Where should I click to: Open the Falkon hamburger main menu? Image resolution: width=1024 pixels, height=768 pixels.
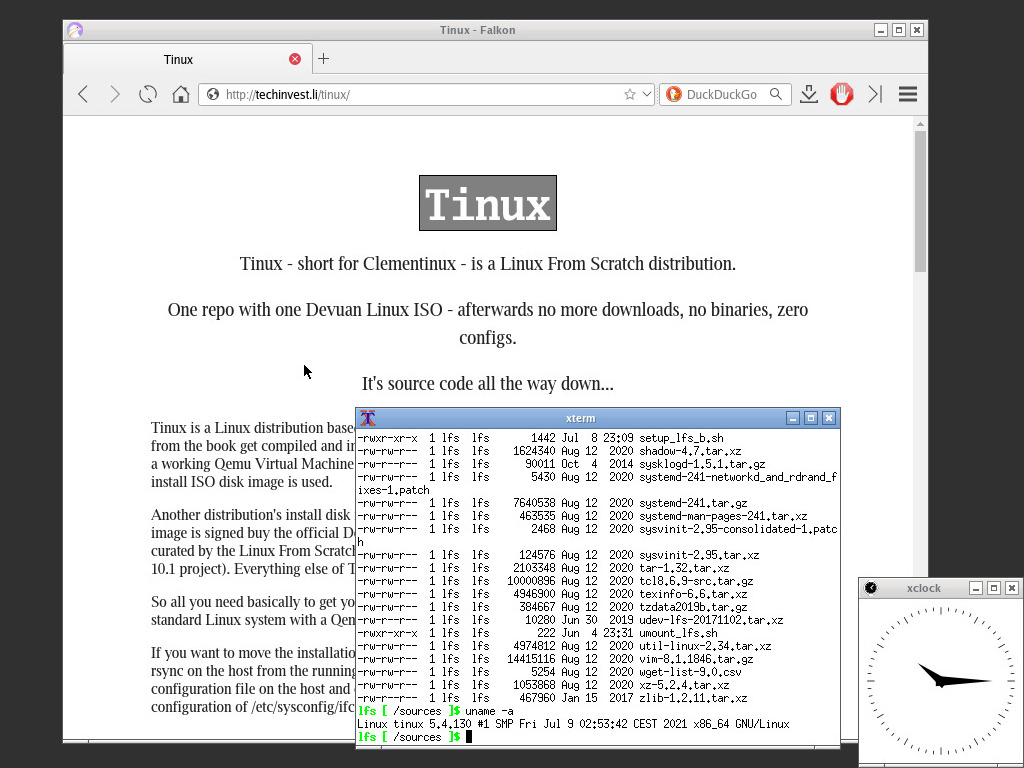(908, 94)
